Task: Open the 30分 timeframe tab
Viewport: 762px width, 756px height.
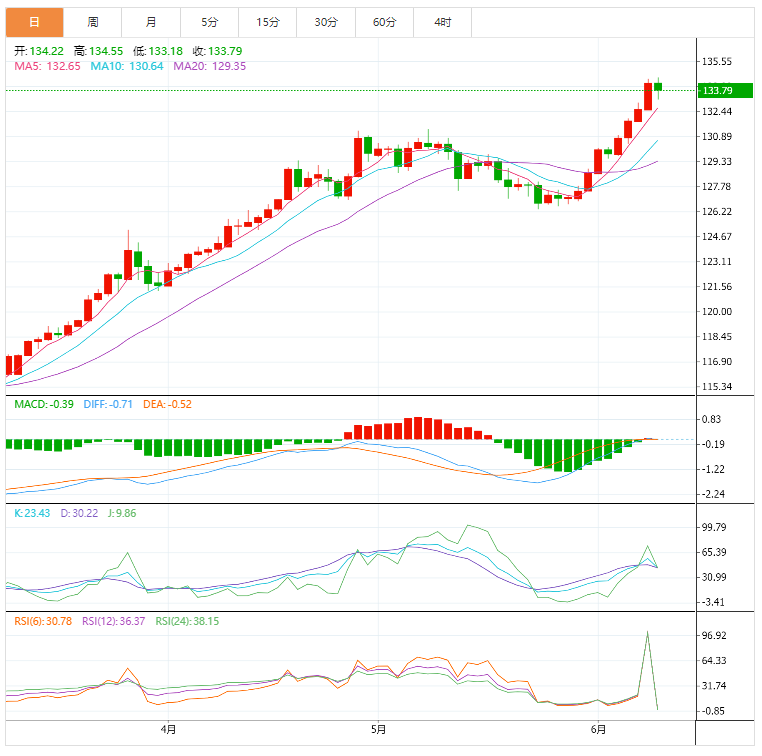Action: coord(326,22)
